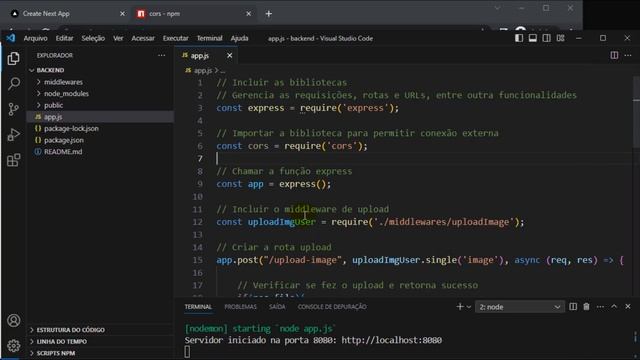Open the Executar menu

(176, 38)
